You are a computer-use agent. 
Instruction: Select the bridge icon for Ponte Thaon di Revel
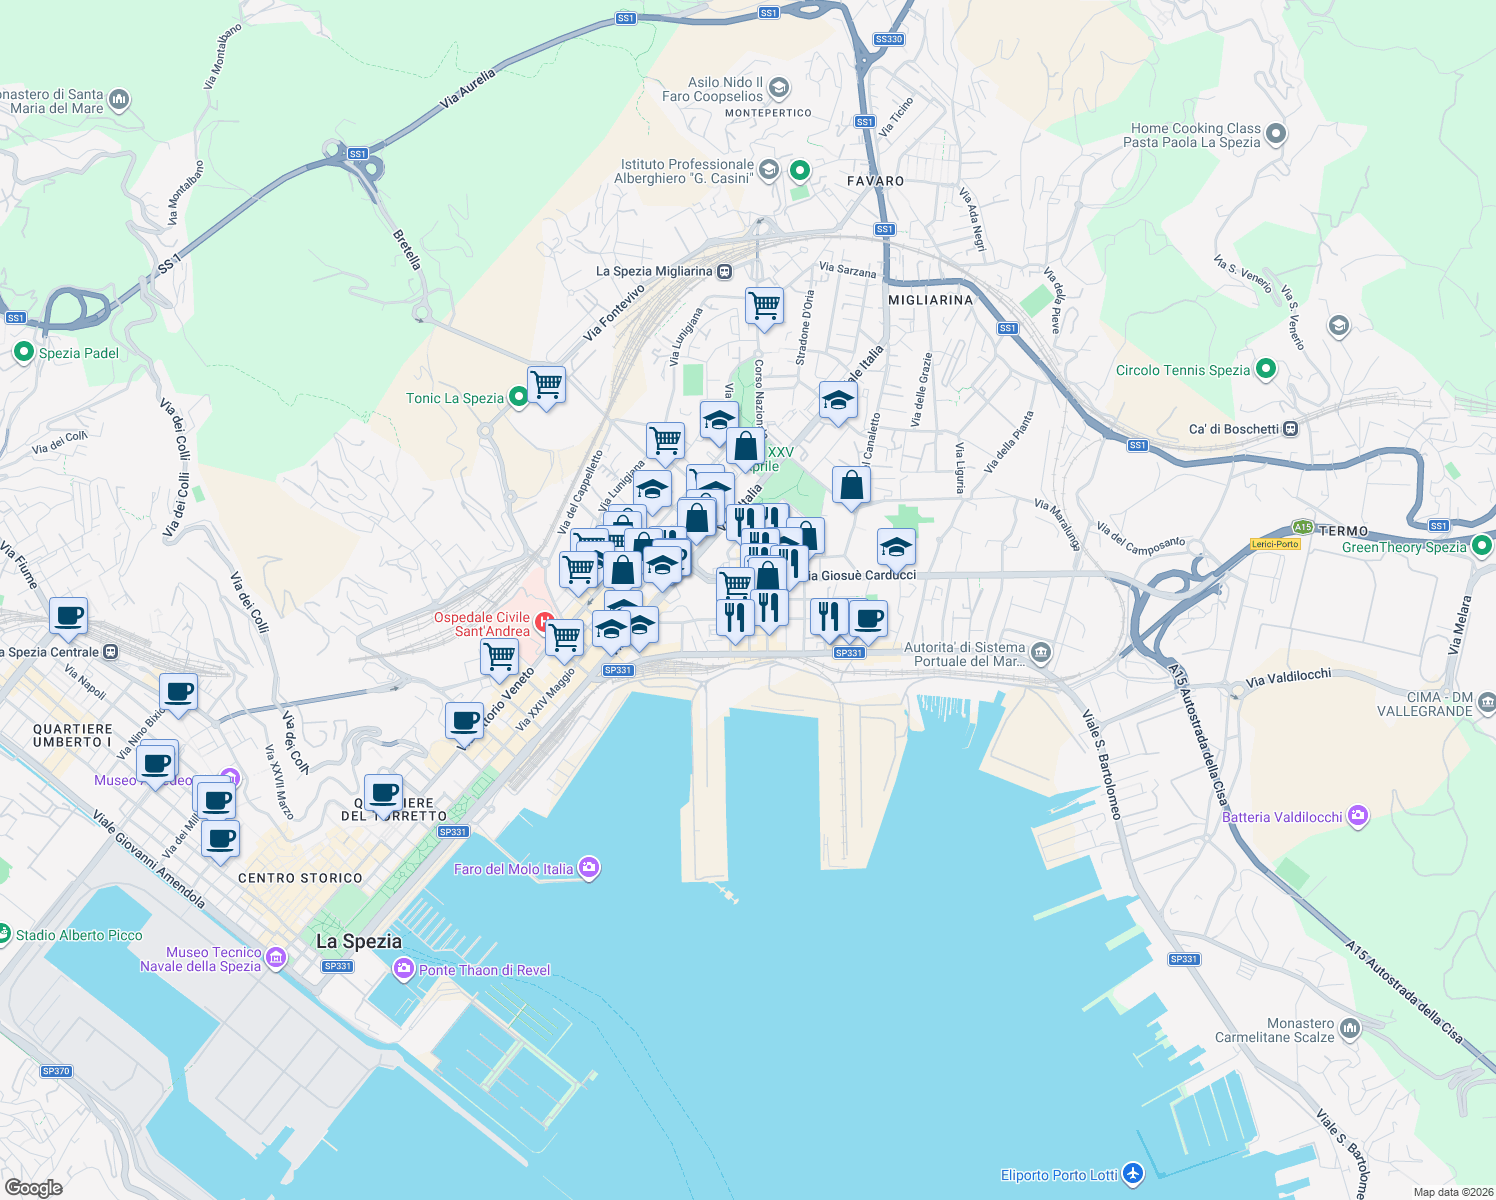[404, 969]
